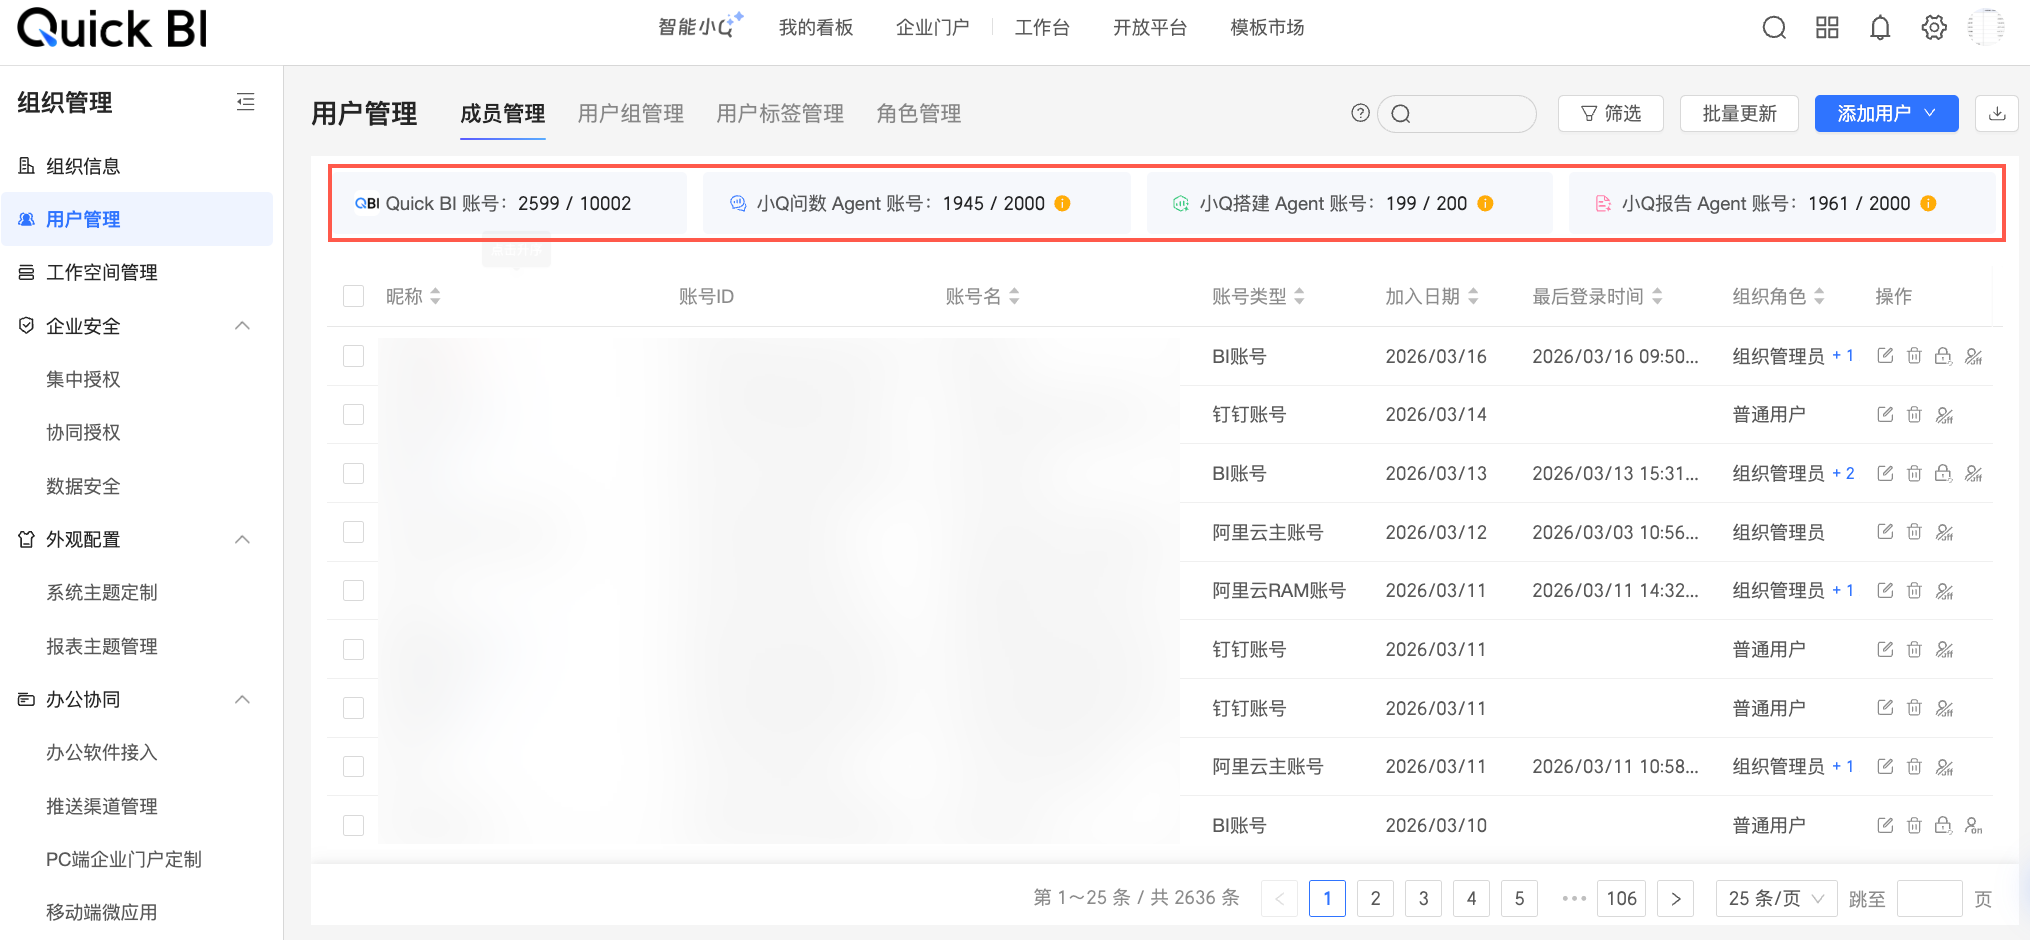Viewport: 2030px width, 940px height.
Task: Open the settings gear icon
Action: coord(1934,28)
